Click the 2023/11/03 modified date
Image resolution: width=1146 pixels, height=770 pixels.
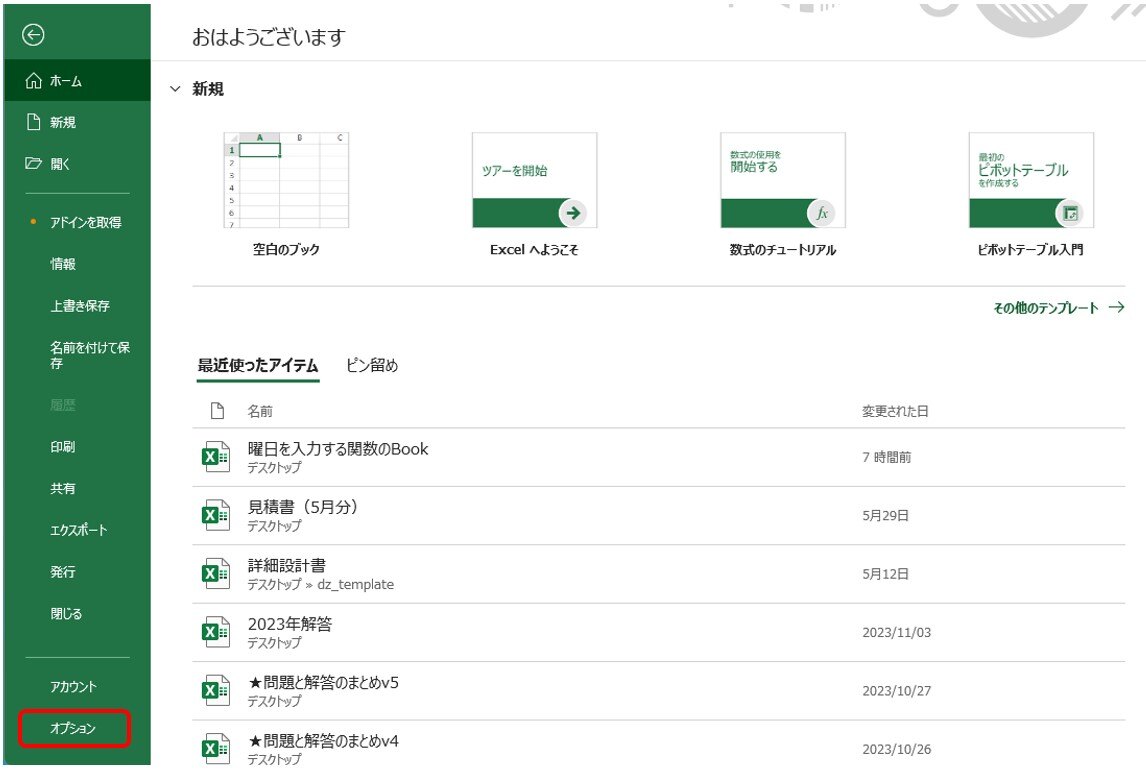coord(897,633)
